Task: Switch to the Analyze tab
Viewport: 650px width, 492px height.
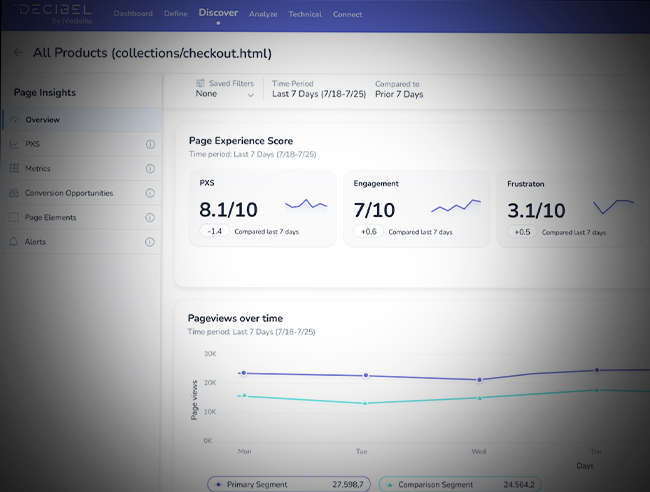Action: [x=262, y=15]
